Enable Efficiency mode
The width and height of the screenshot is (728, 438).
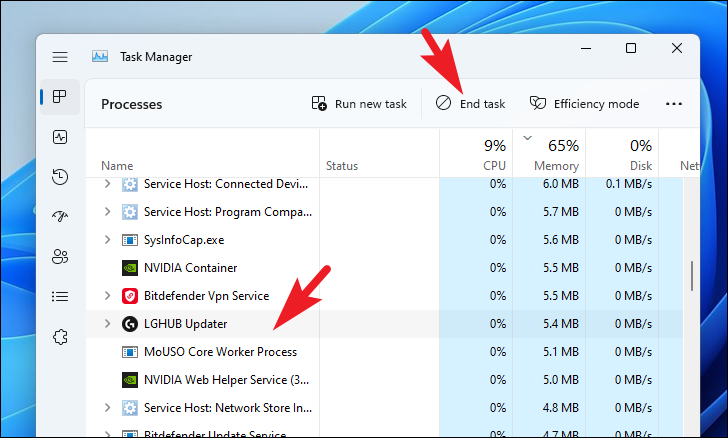585,104
